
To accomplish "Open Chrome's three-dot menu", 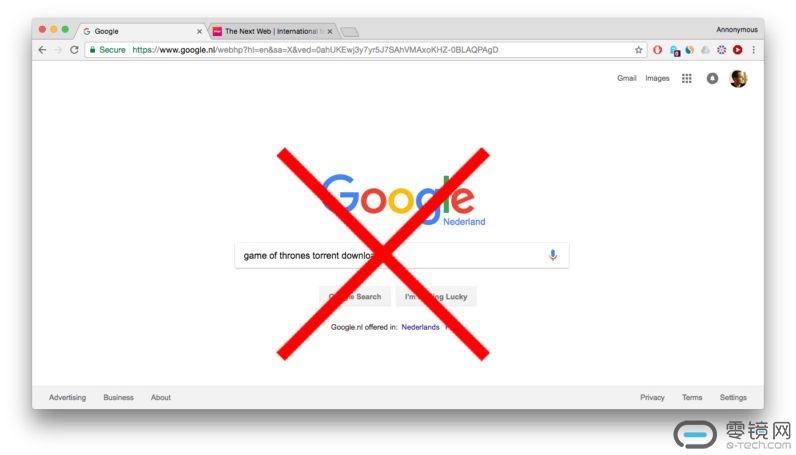I will [x=754, y=50].
